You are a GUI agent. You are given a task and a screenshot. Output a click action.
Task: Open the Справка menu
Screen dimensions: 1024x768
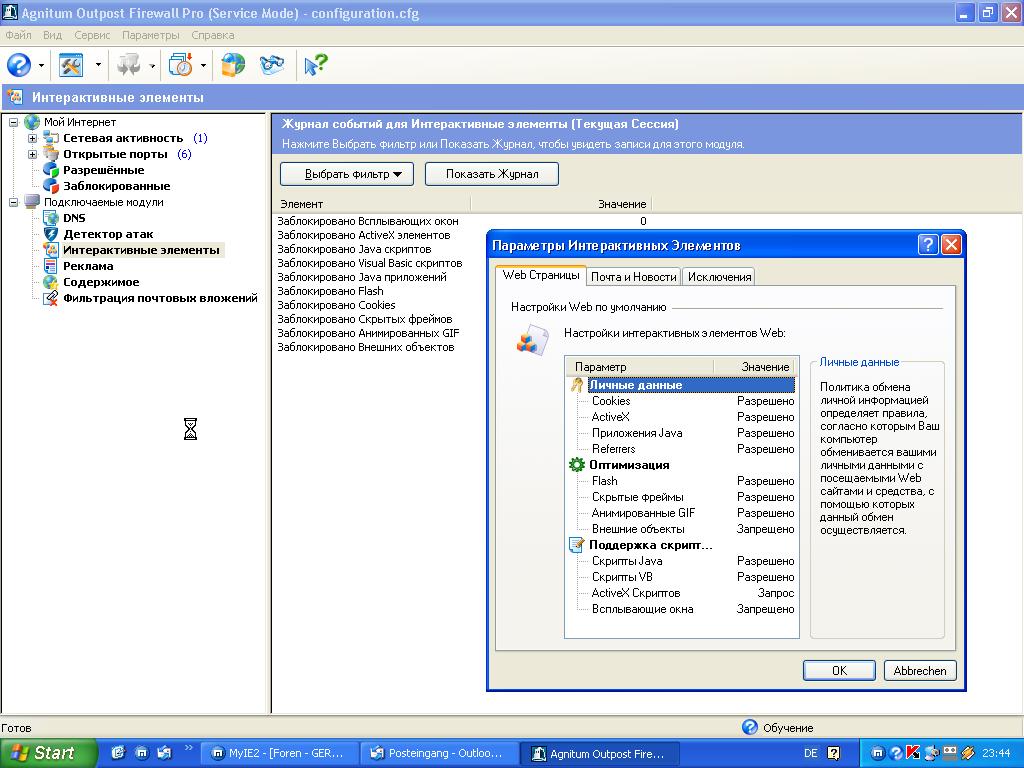213,35
